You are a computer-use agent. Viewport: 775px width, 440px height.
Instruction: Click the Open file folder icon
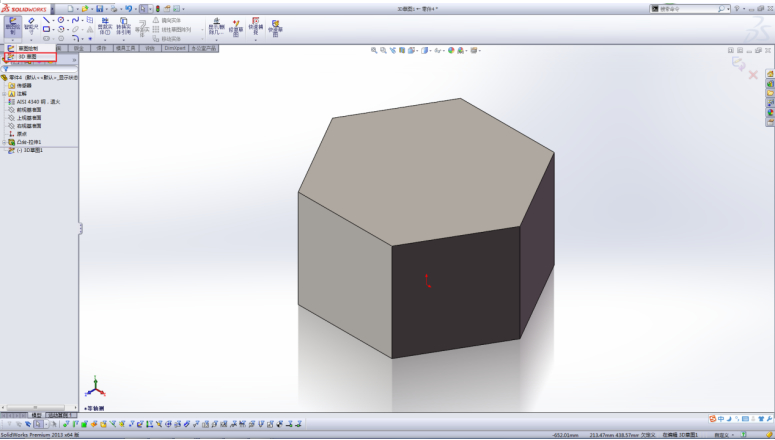pos(85,9)
